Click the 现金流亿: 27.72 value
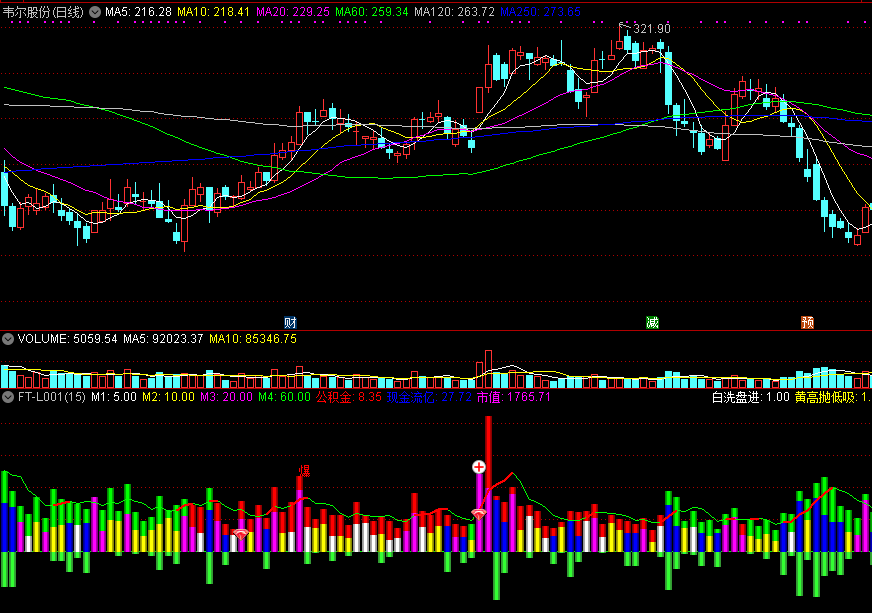 429,397
